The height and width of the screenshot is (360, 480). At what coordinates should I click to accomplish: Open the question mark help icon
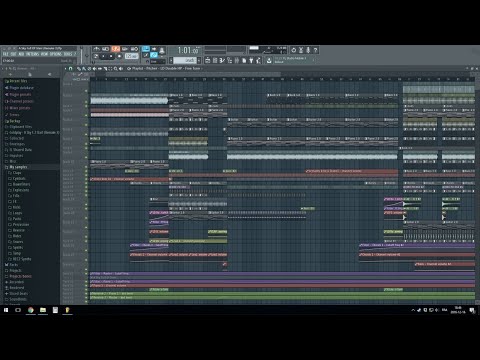coord(316,50)
